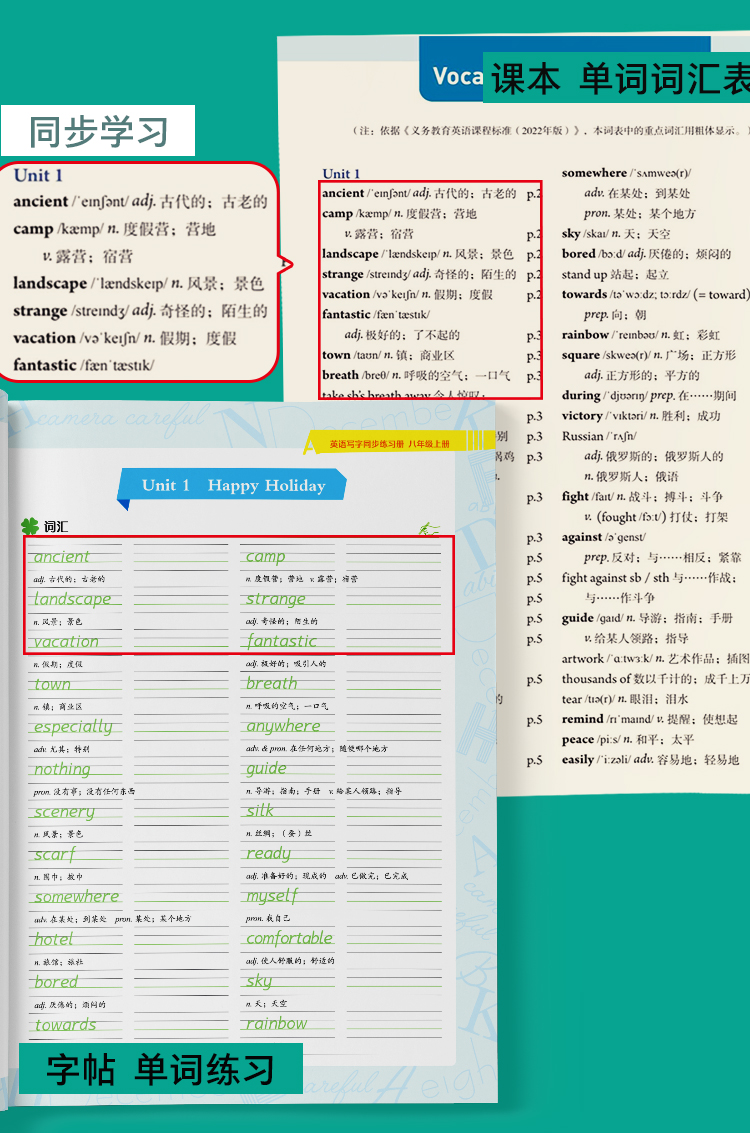Select the handwriting word 'camp'
The width and height of the screenshot is (750, 1133).
(266, 557)
